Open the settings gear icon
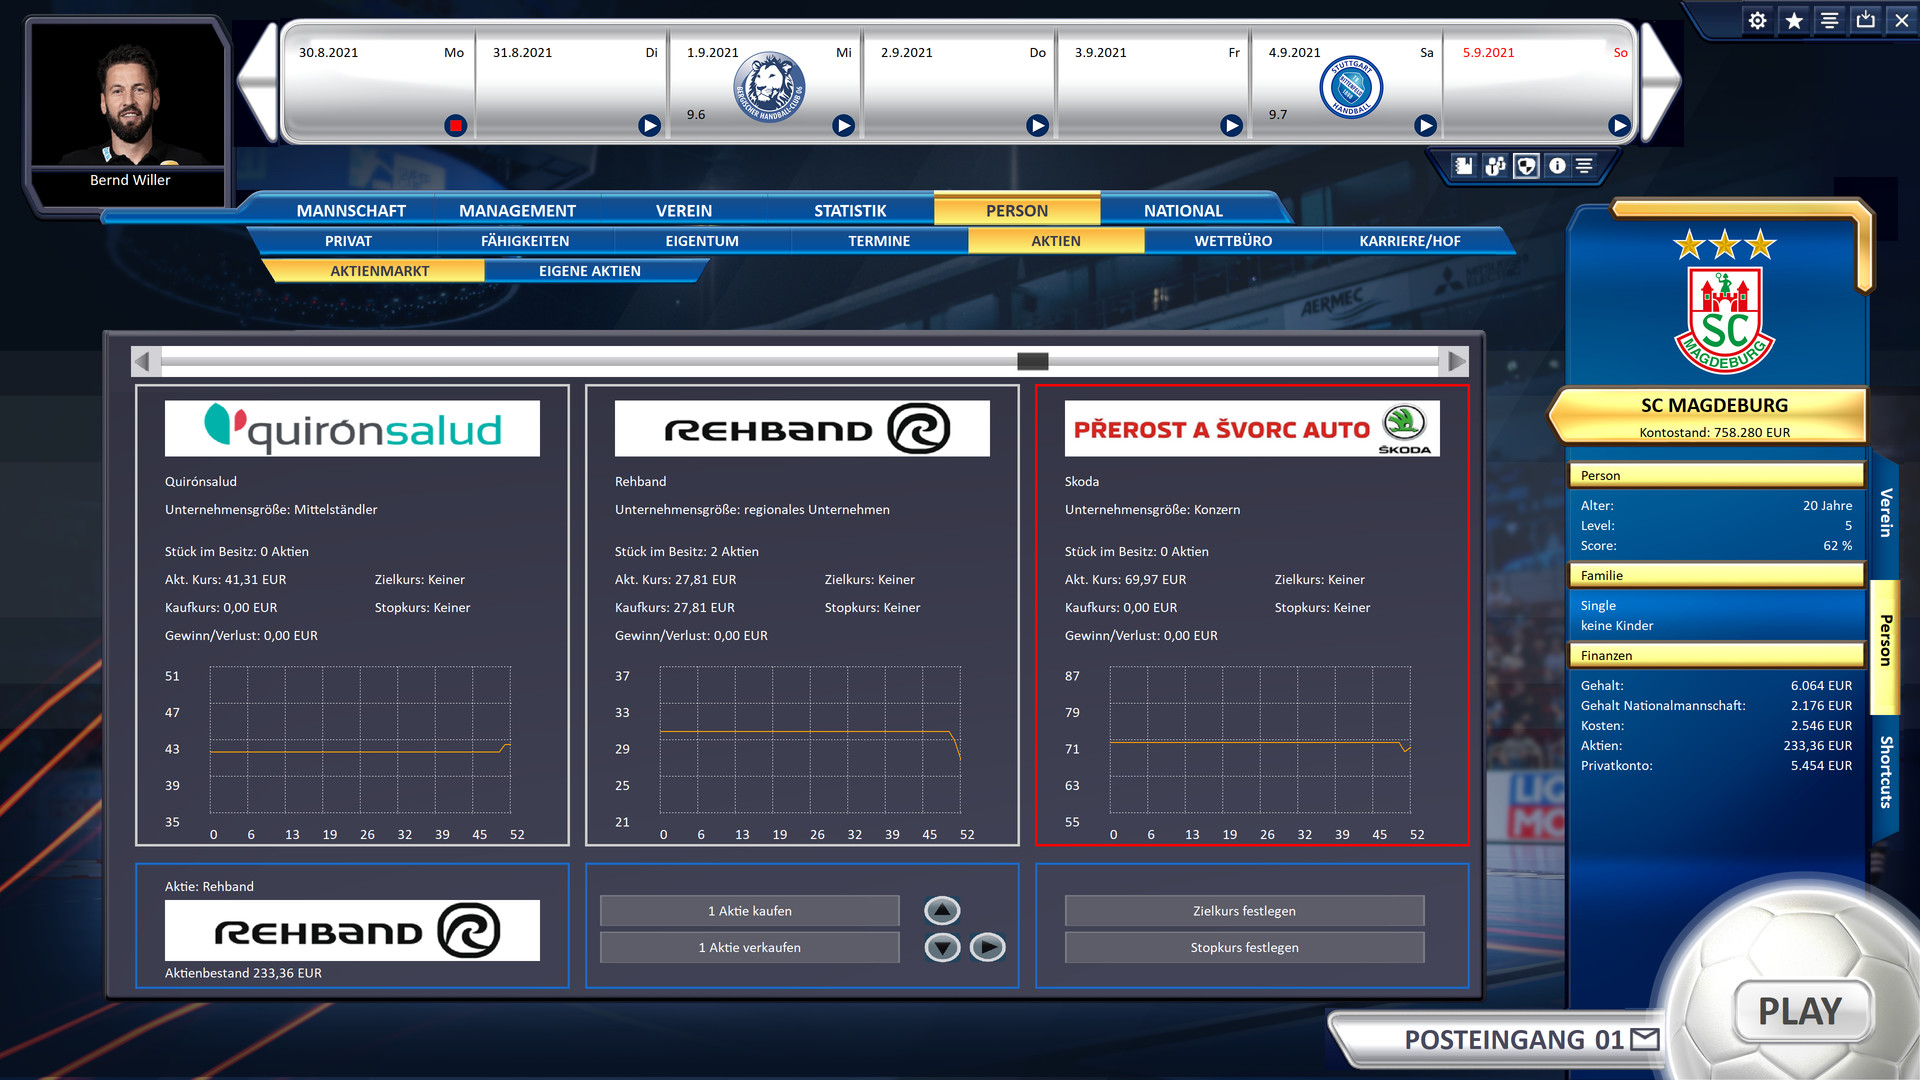Viewport: 1920px width, 1080px height. click(x=1757, y=20)
